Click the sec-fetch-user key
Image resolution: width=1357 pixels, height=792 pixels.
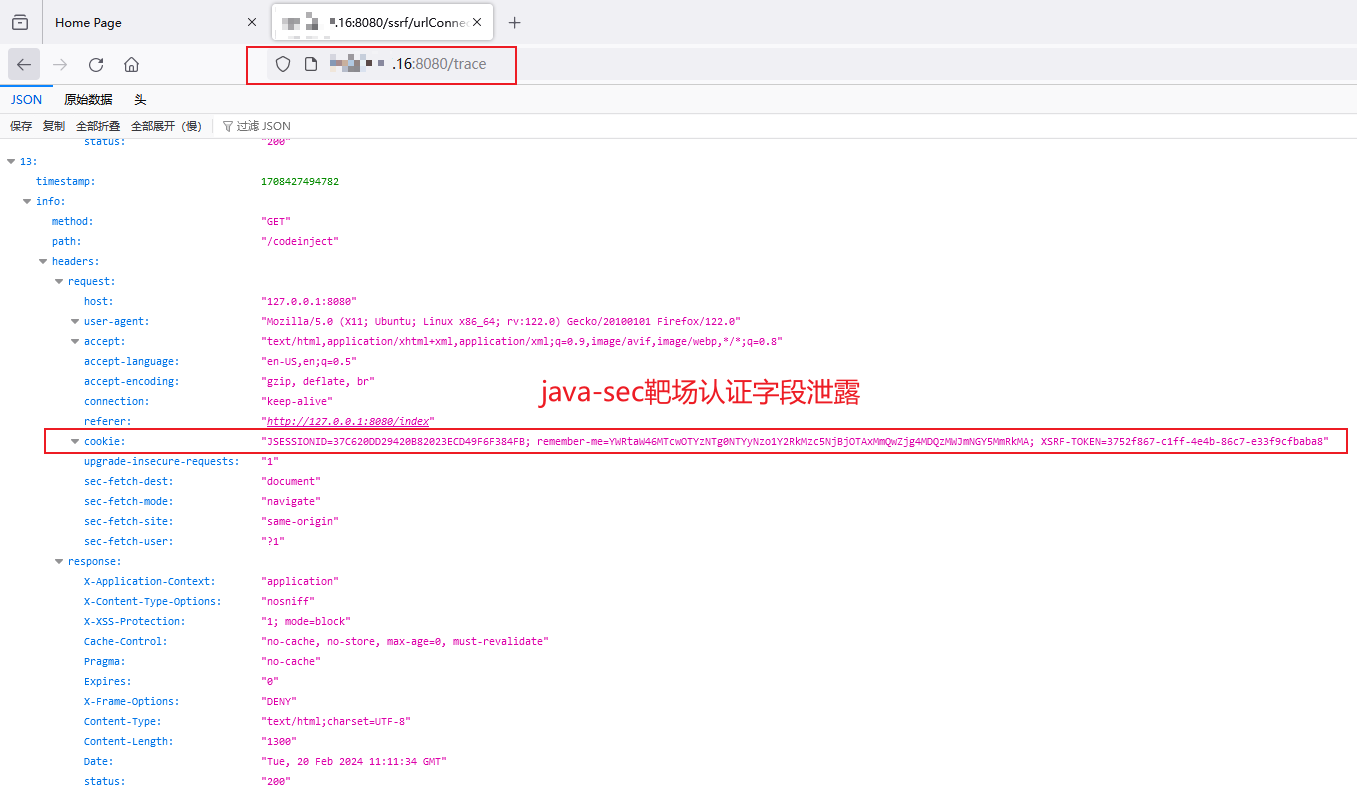coord(129,541)
